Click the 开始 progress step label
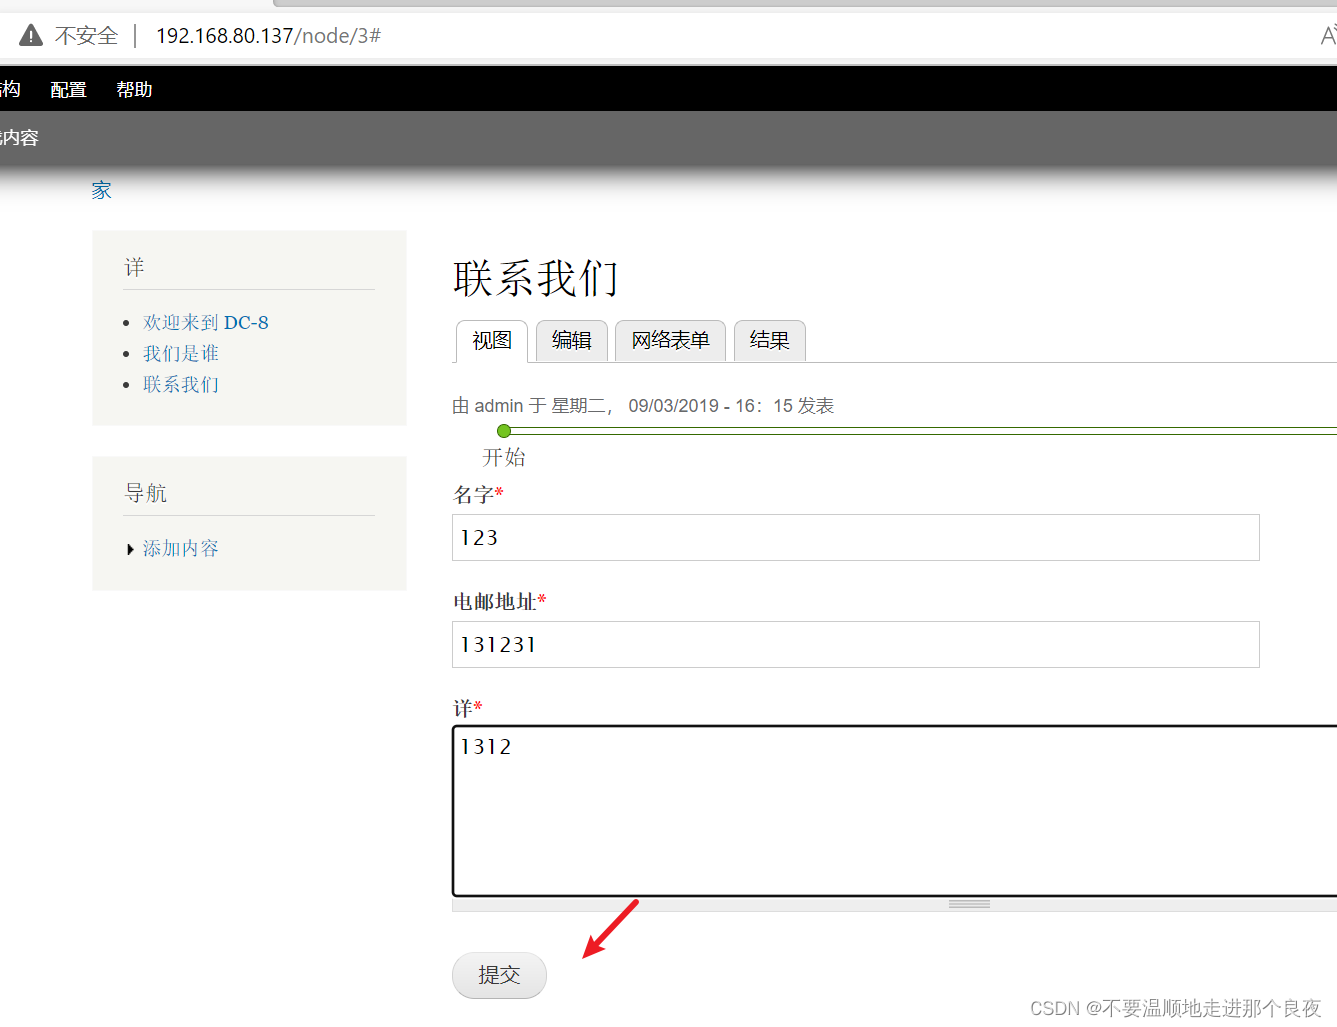This screenshot has height=1027, width=1337. (x=504, y=457)
